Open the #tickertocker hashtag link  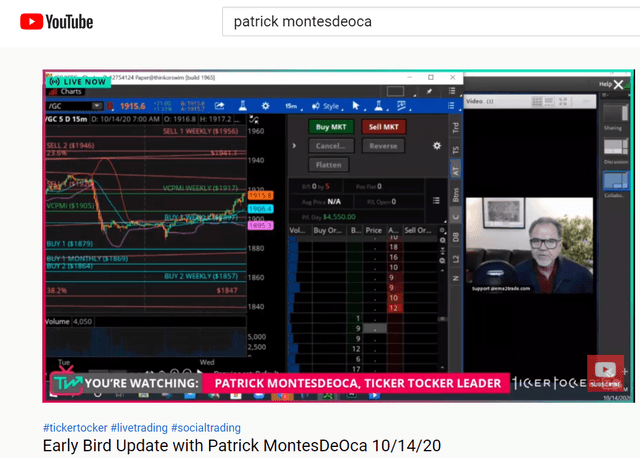[x=75, y=427]
